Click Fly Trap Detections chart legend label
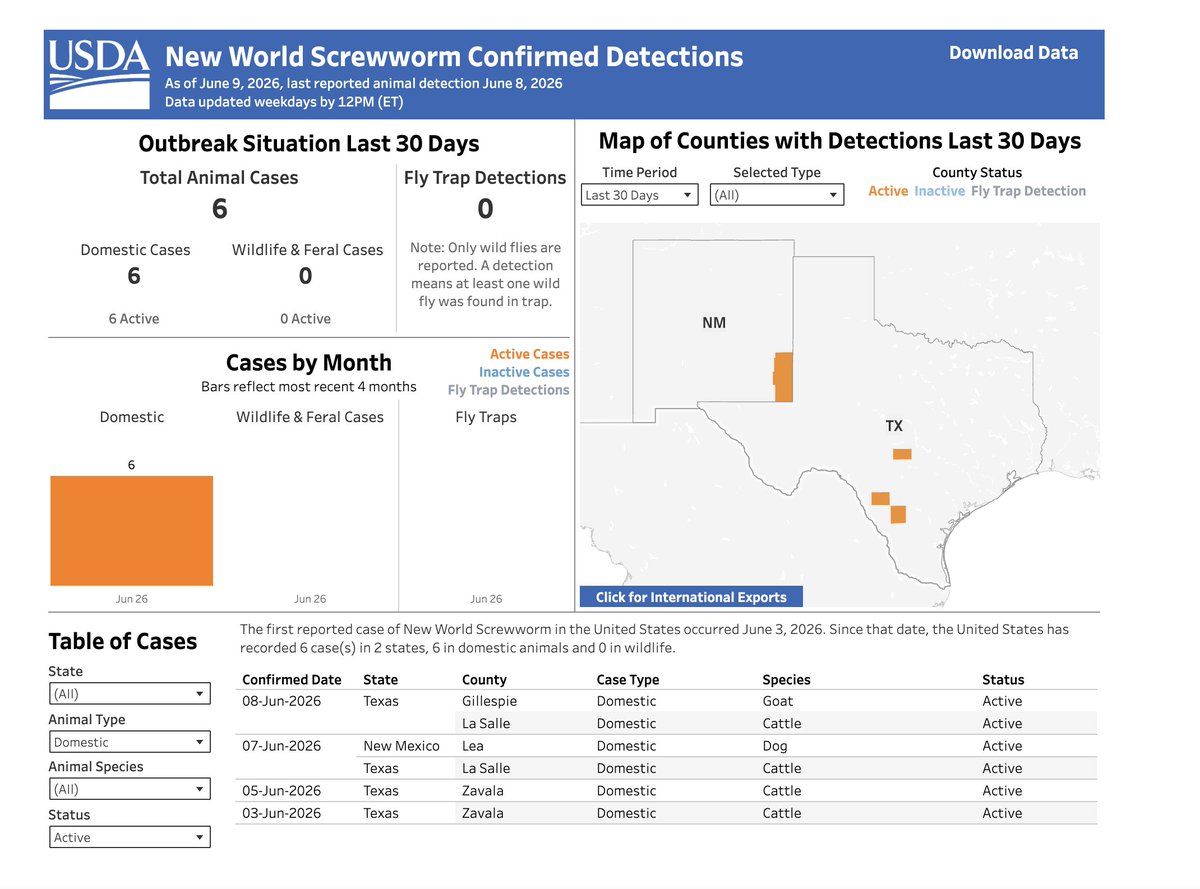1200x889 pixels. point(508,390)
